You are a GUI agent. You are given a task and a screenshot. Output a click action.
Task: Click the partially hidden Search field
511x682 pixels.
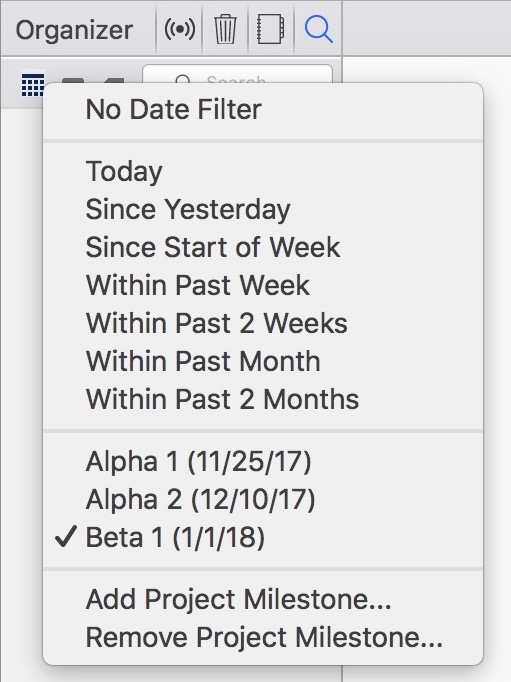pyautogui.click(x=237, y=74)
